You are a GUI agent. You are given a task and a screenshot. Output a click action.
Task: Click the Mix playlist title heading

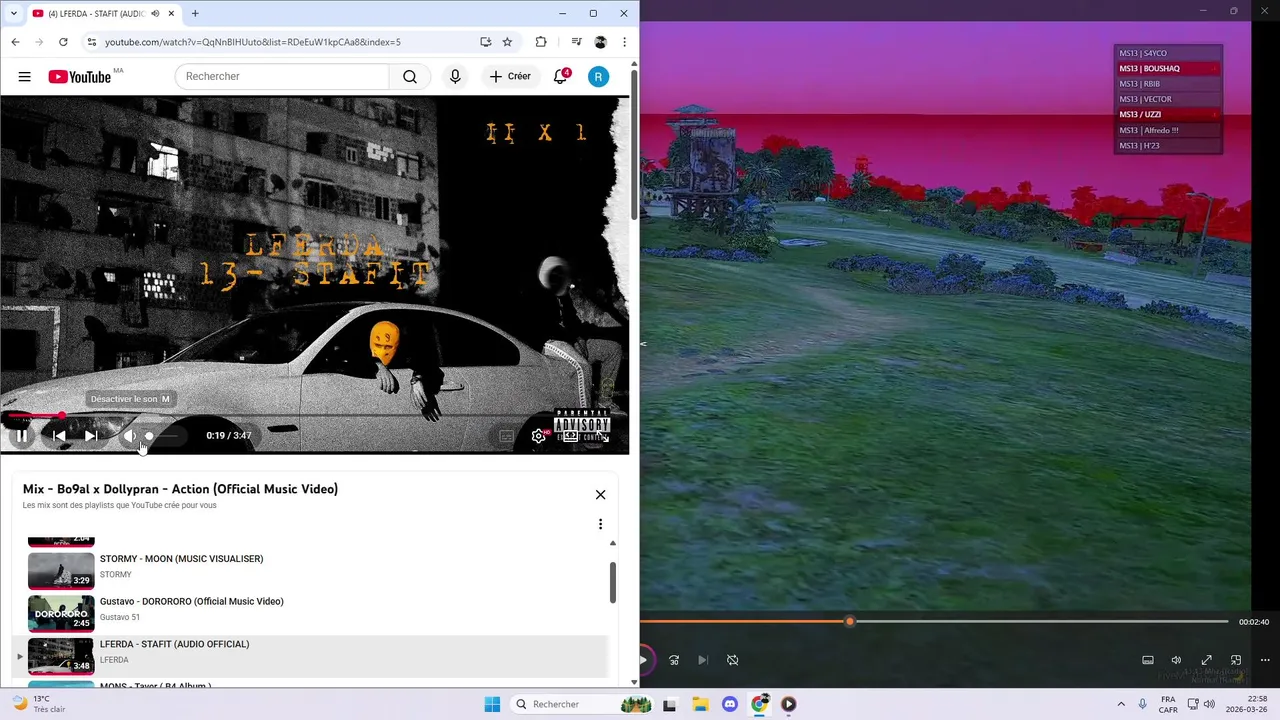point(180,489)
